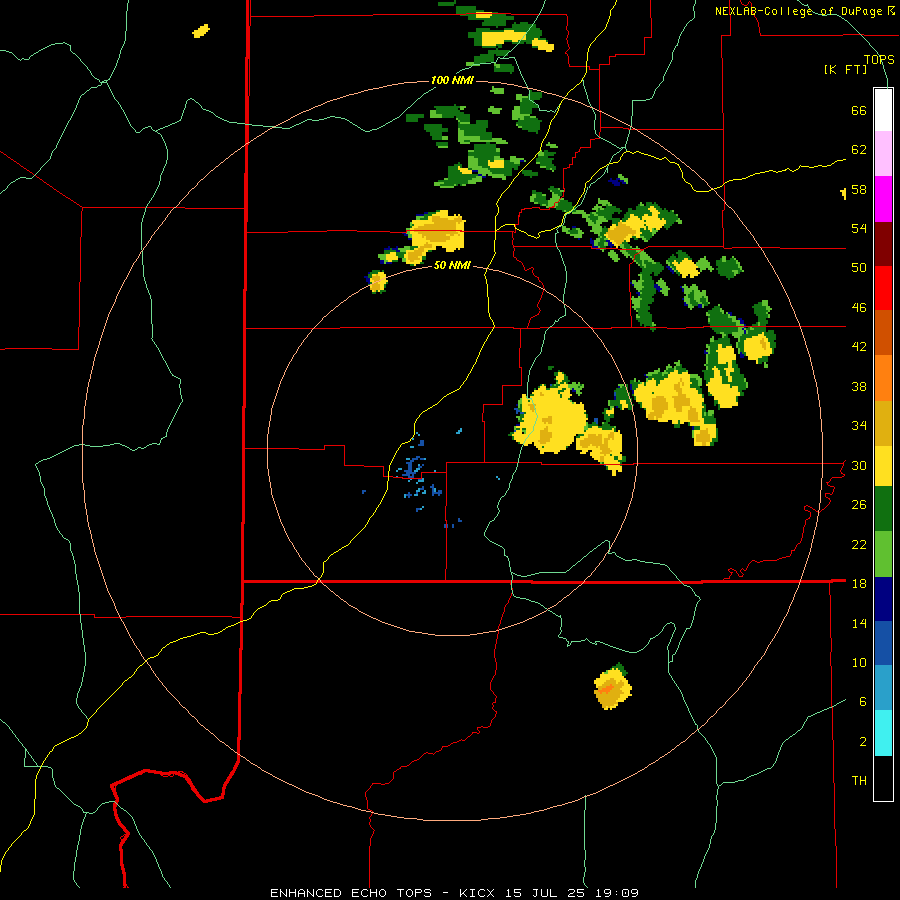Click the dark orange 46 K FT legend swatch
Image resolution: width=900 pixels, height=900 pixels.
pyautogui.click(x=883, y=332)
